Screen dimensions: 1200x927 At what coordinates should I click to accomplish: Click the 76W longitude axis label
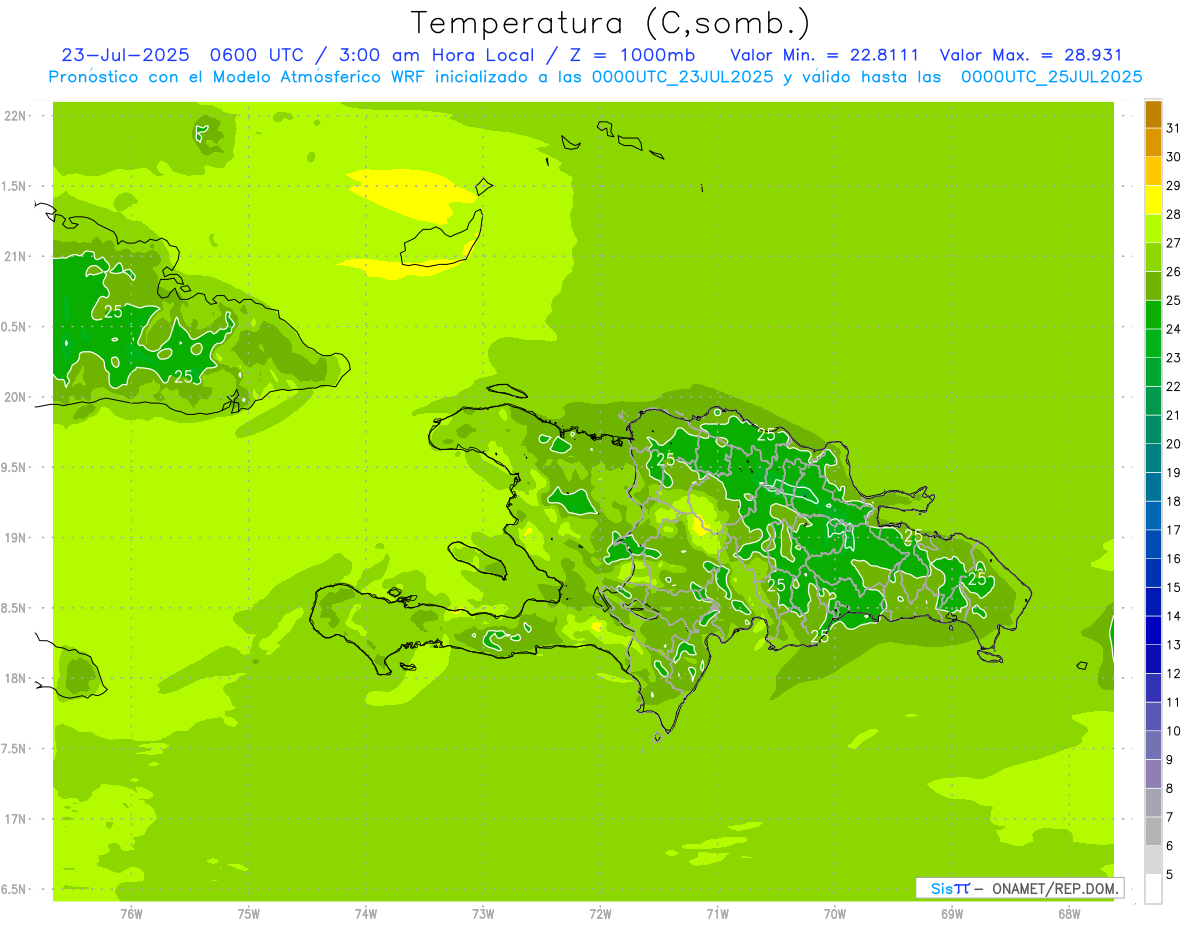coord(131,914)
